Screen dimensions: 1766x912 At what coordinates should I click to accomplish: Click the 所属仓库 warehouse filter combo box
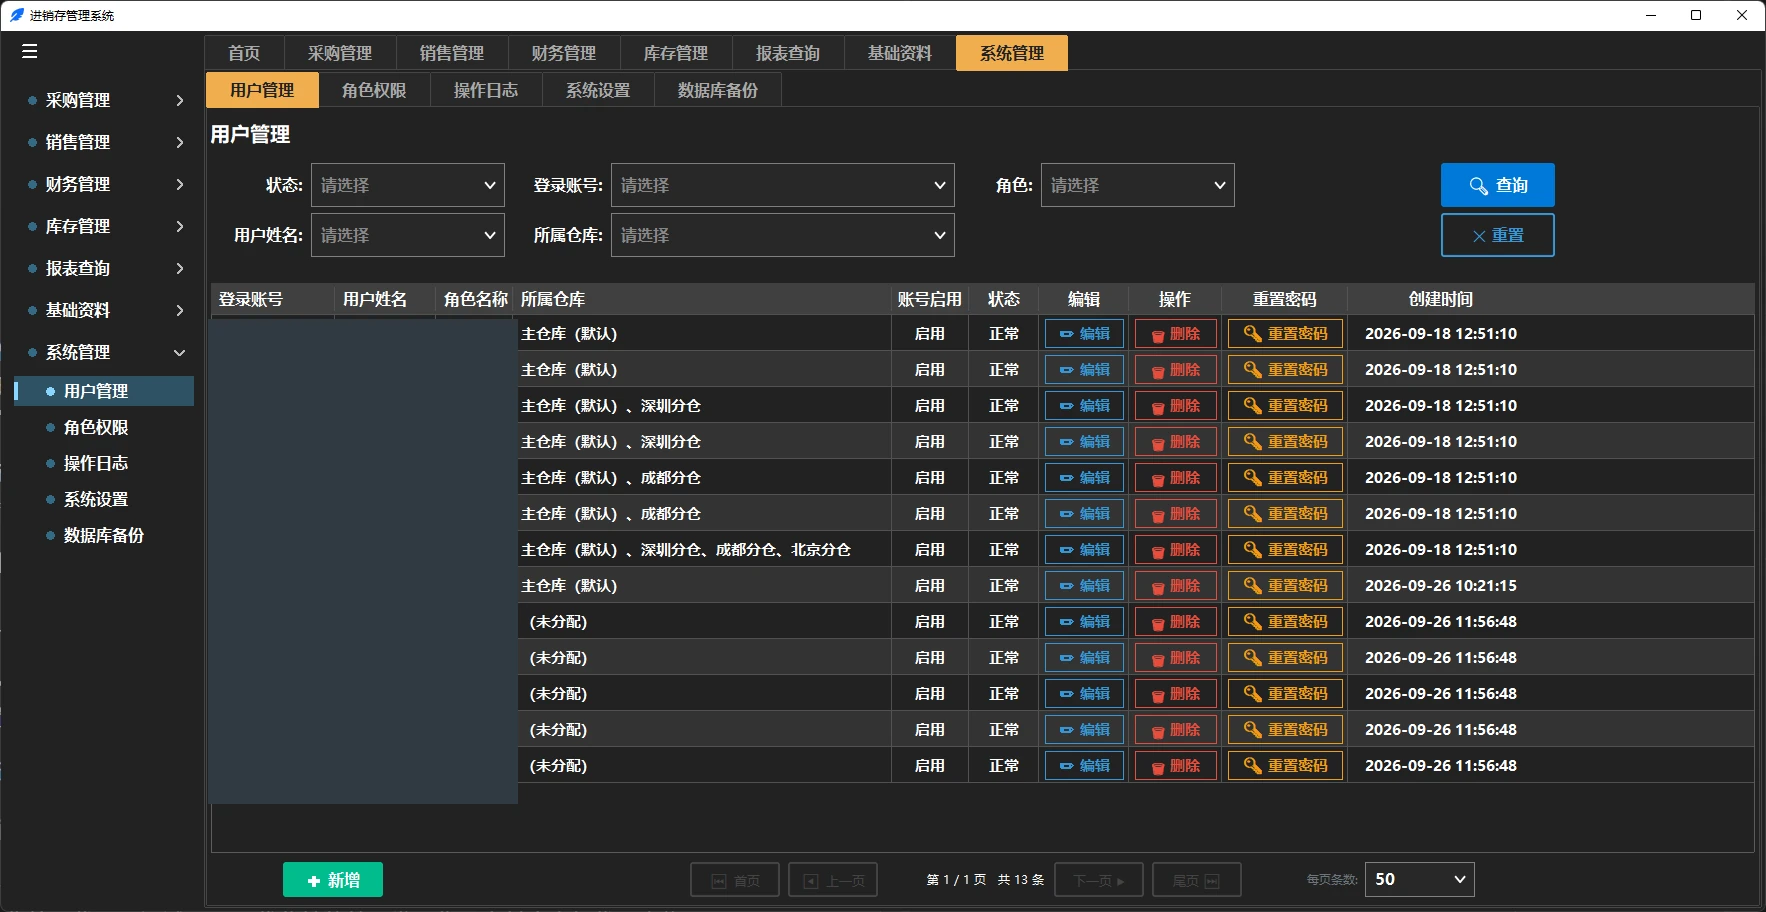(782, 235)
